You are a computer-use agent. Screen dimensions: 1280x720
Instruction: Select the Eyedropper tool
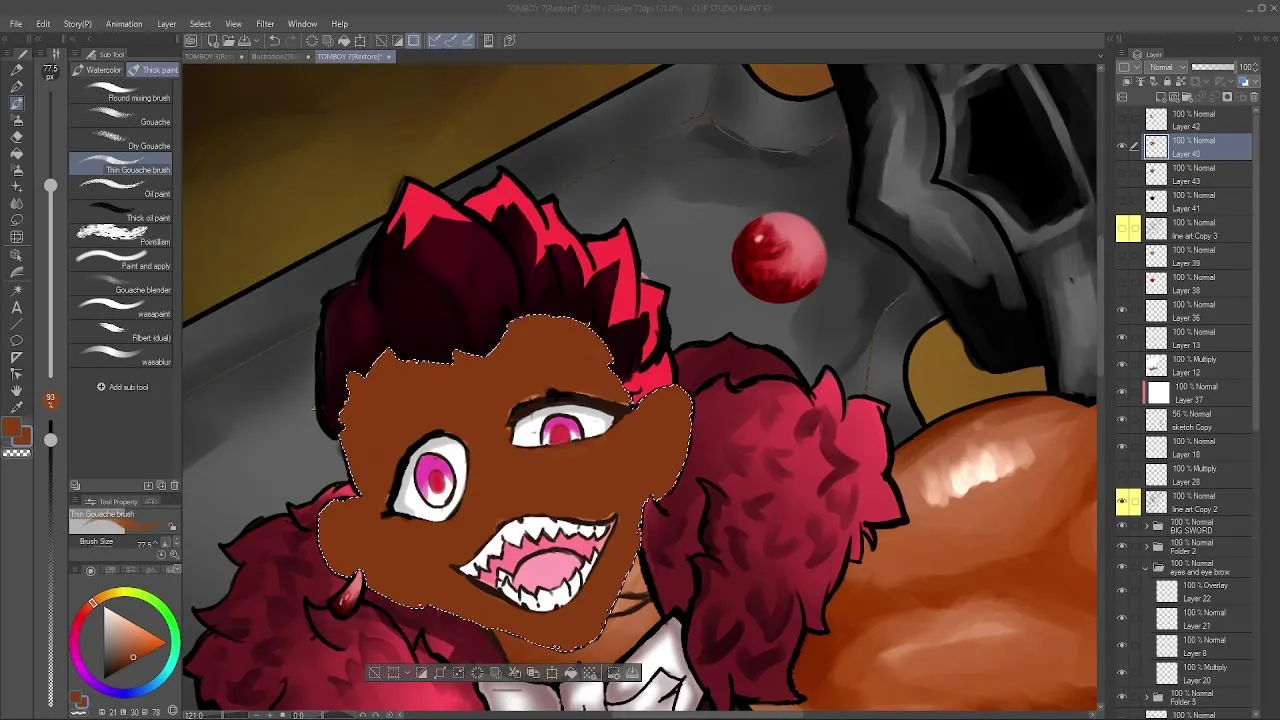click(17, 406)
